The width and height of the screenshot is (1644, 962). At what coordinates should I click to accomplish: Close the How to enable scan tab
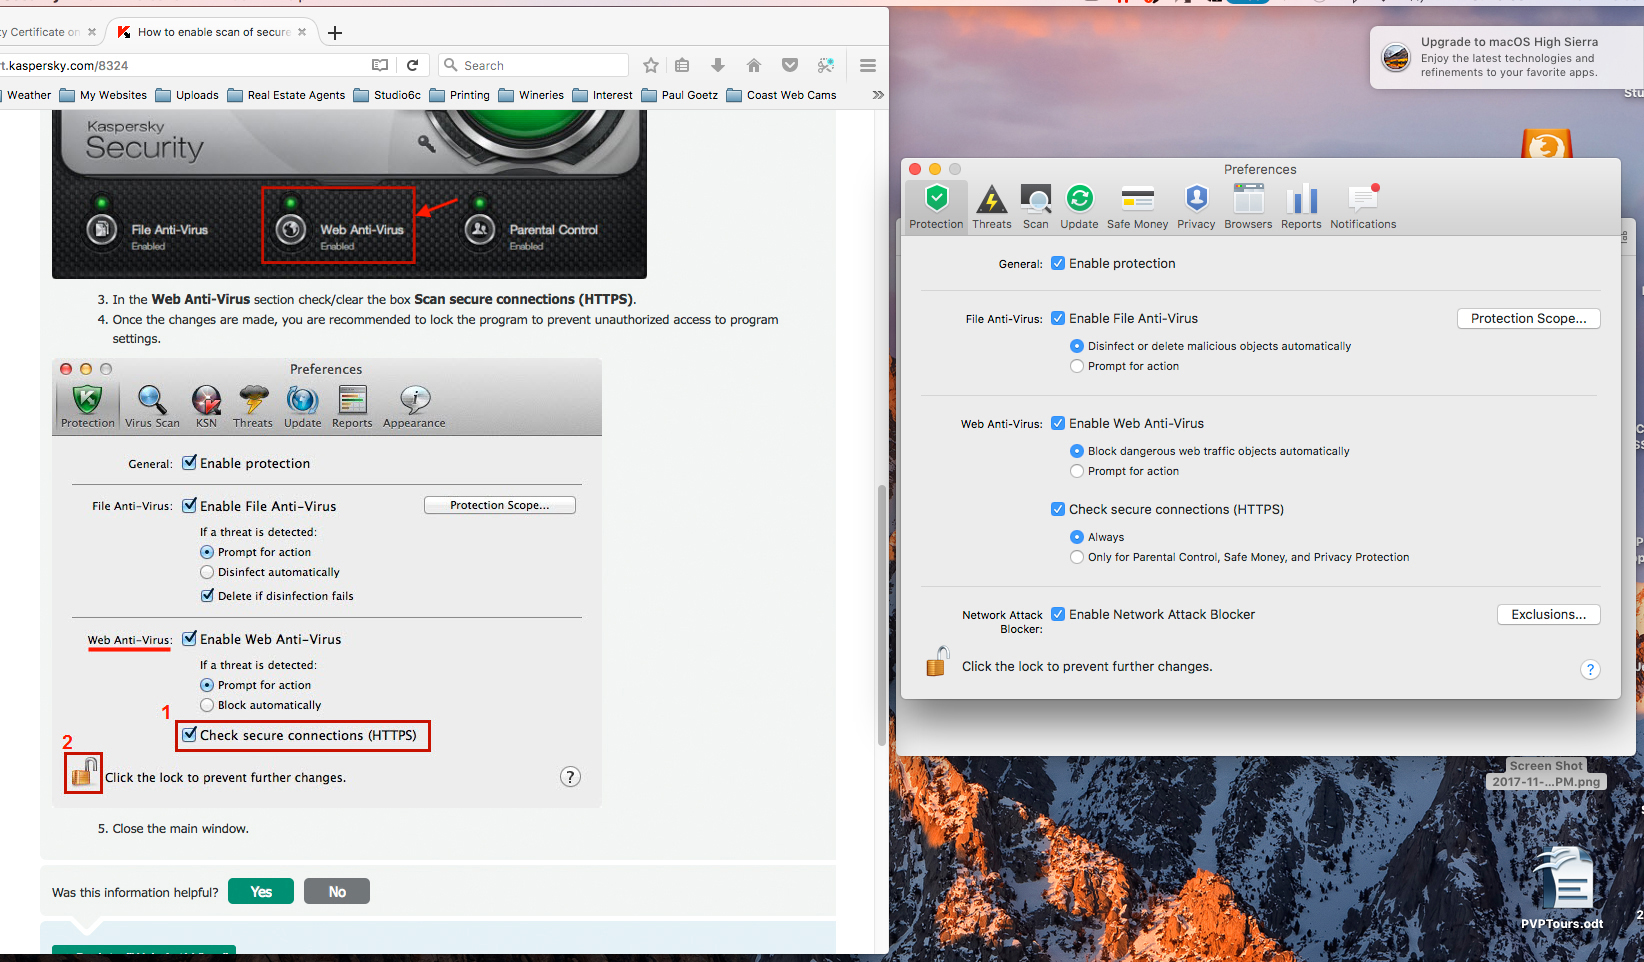(302, 32)
